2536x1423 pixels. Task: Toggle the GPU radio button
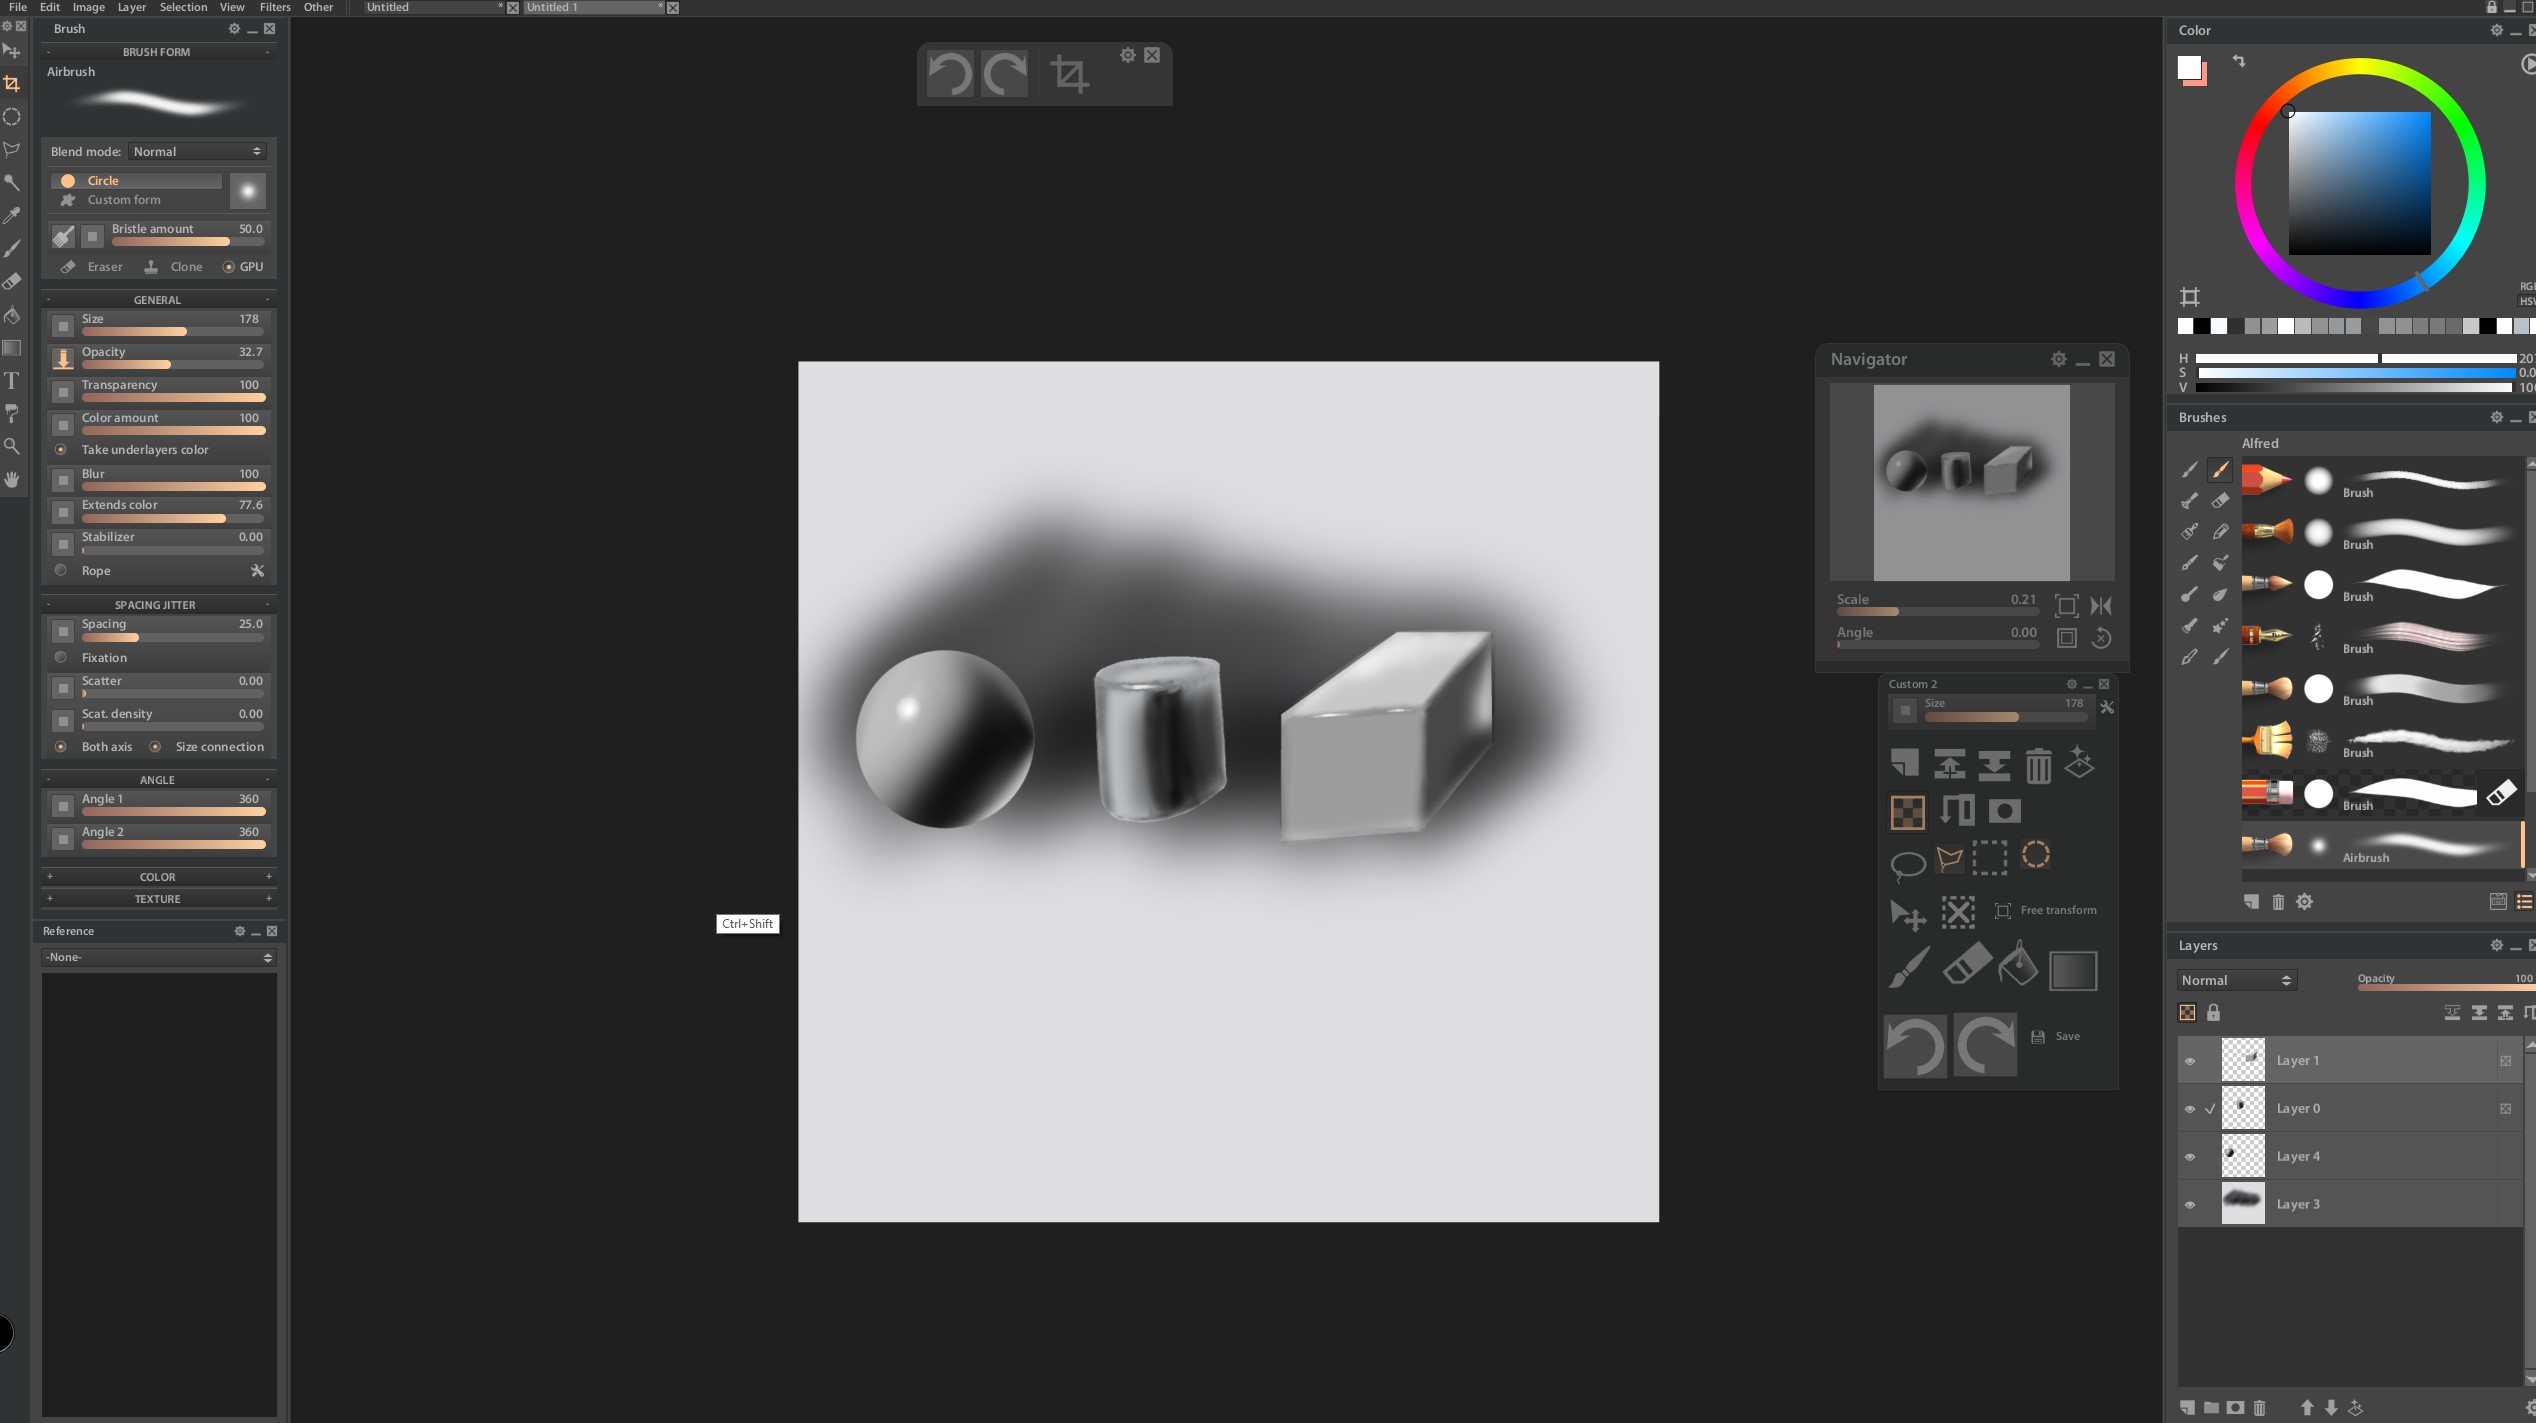229,267
